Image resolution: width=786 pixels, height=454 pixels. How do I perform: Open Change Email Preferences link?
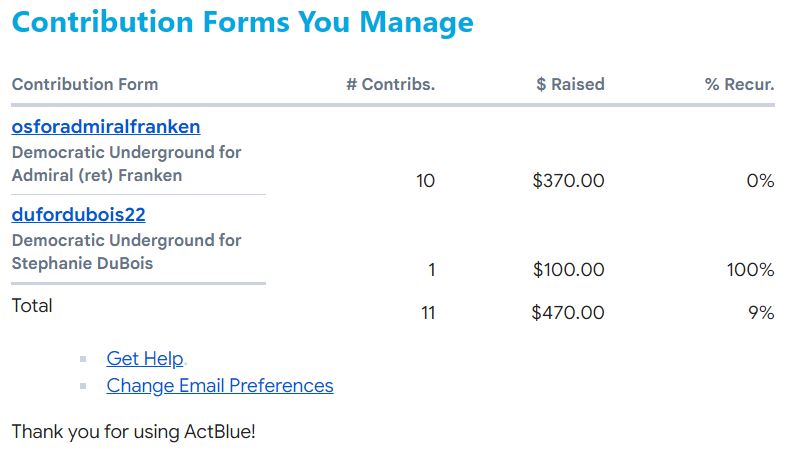[x=220, y=386]
